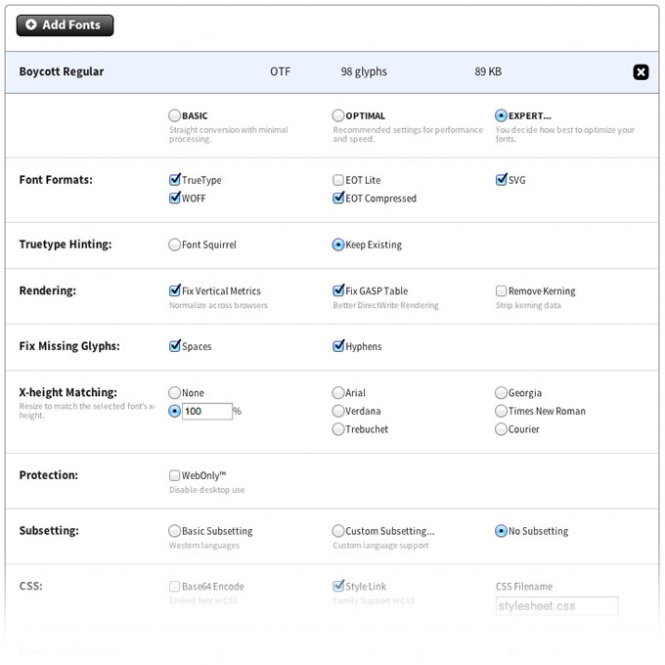Select Font Squirrel truetype hinting
Image resolution: width=665 pixels, height=665 pixels.
tap(174, 245)
